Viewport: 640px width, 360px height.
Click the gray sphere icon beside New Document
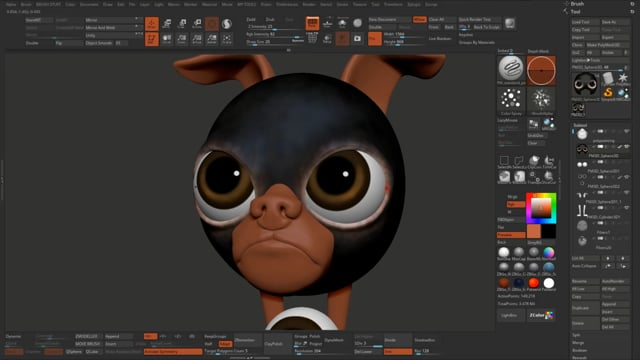click(357, 23)
